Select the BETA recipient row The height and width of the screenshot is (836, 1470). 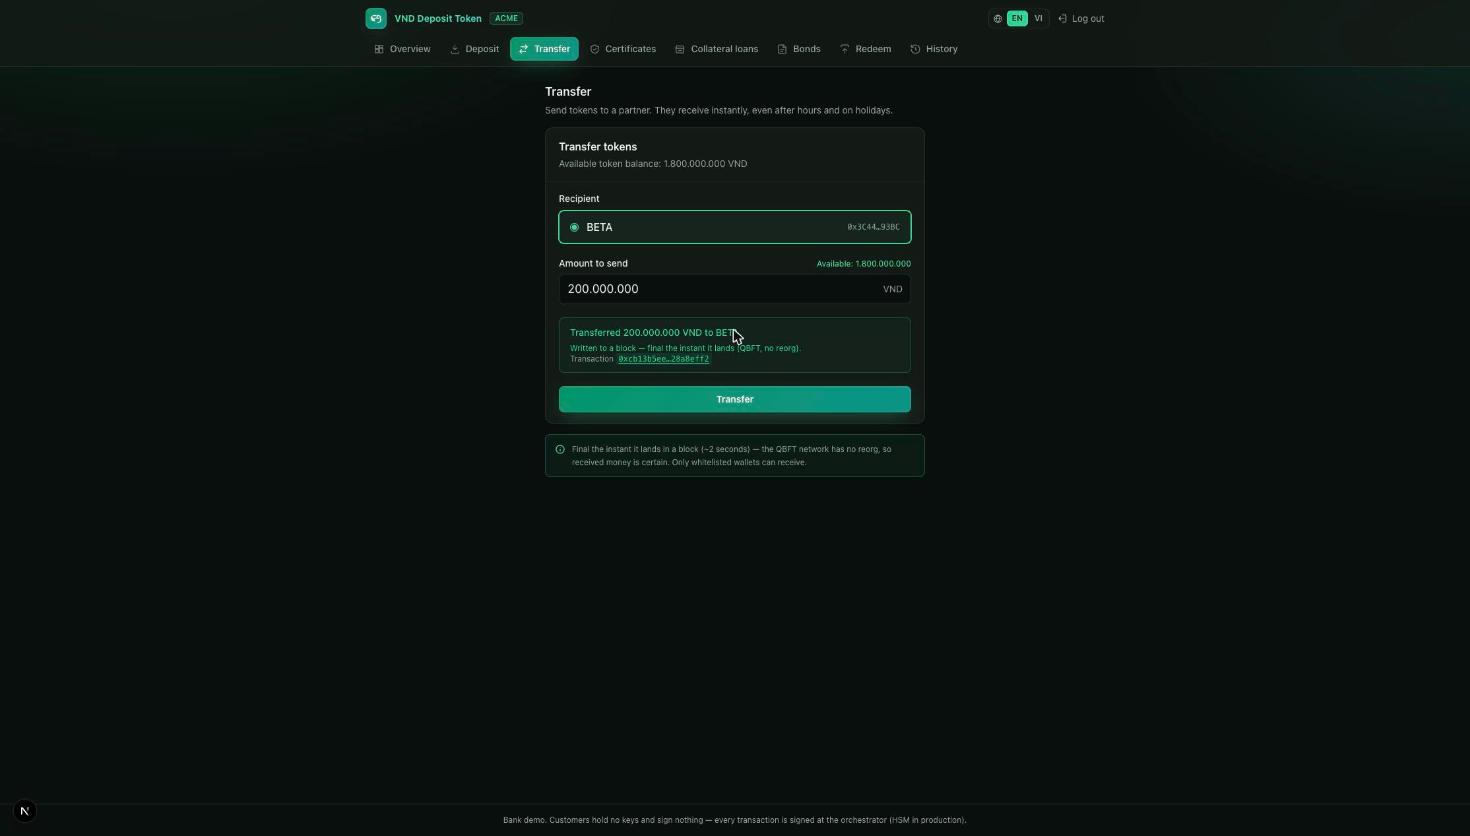(735, 227)
